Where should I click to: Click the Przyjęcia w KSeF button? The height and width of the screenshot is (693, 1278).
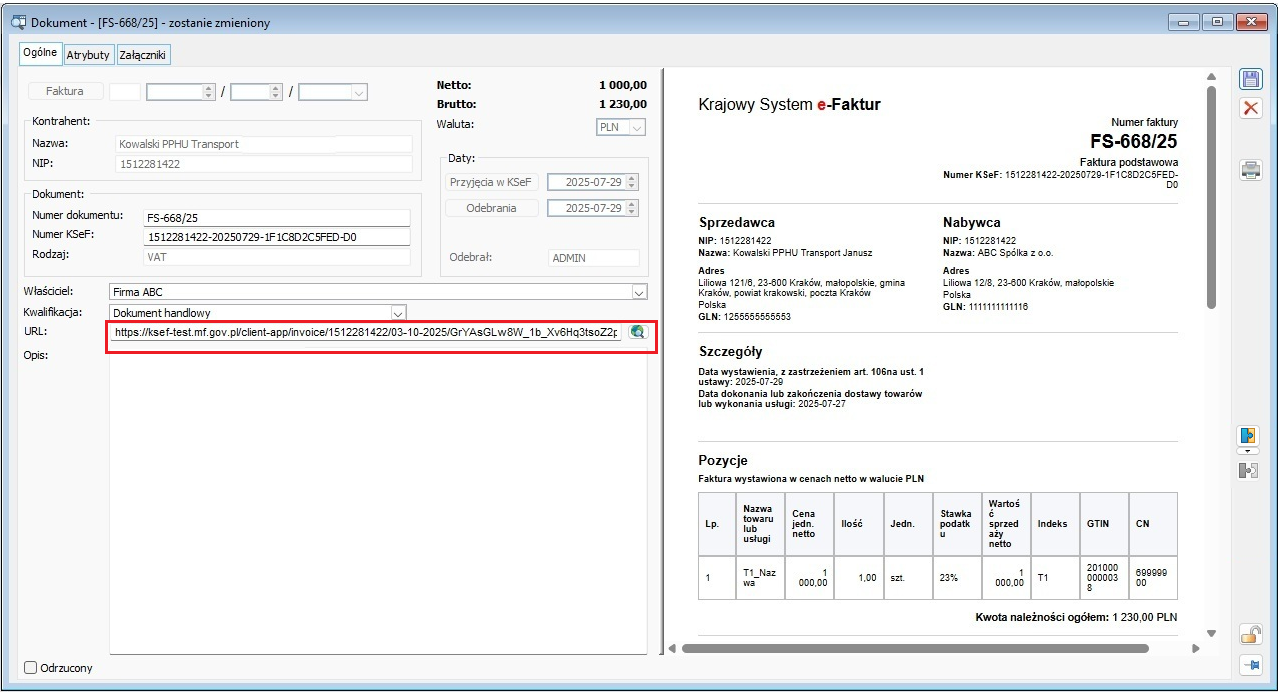492,182
